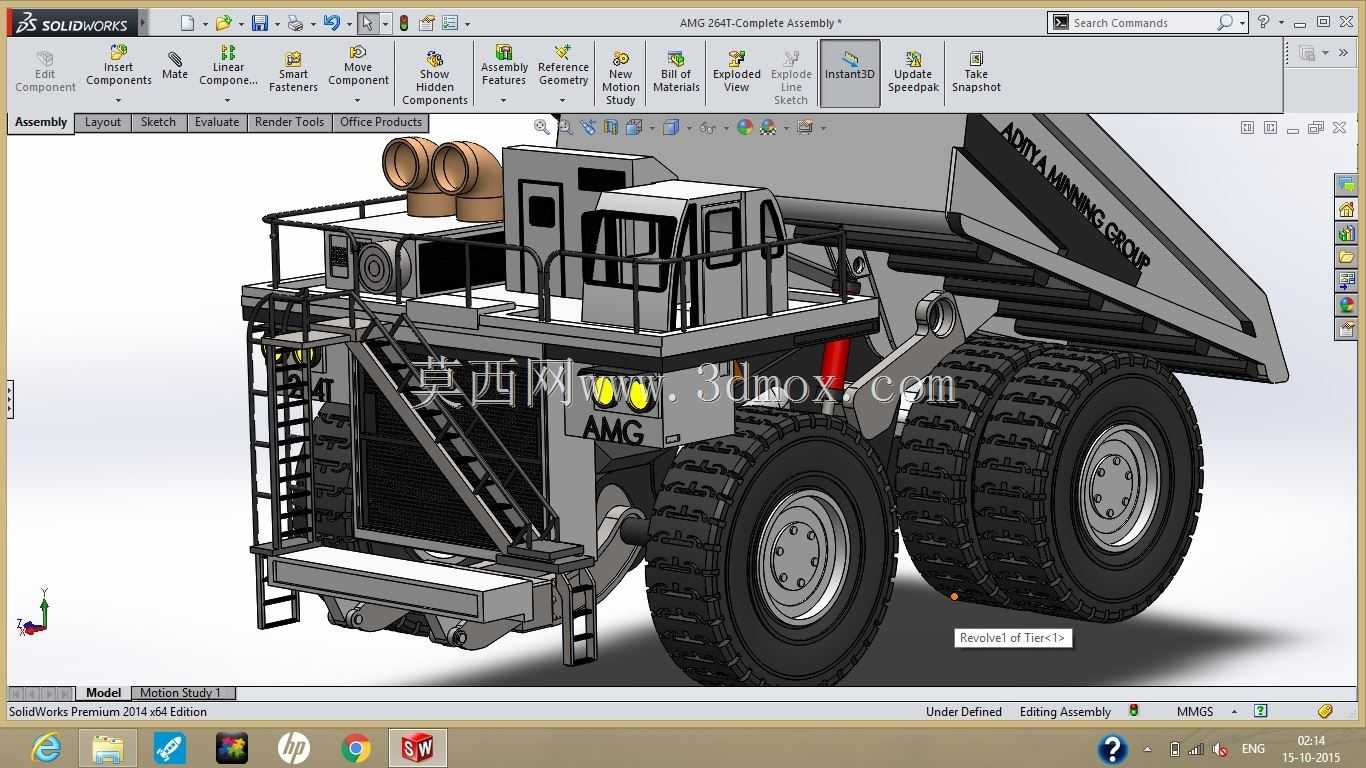Switch to Motion Study 1 tab
1366x768 pixels.
coord(181,693)
